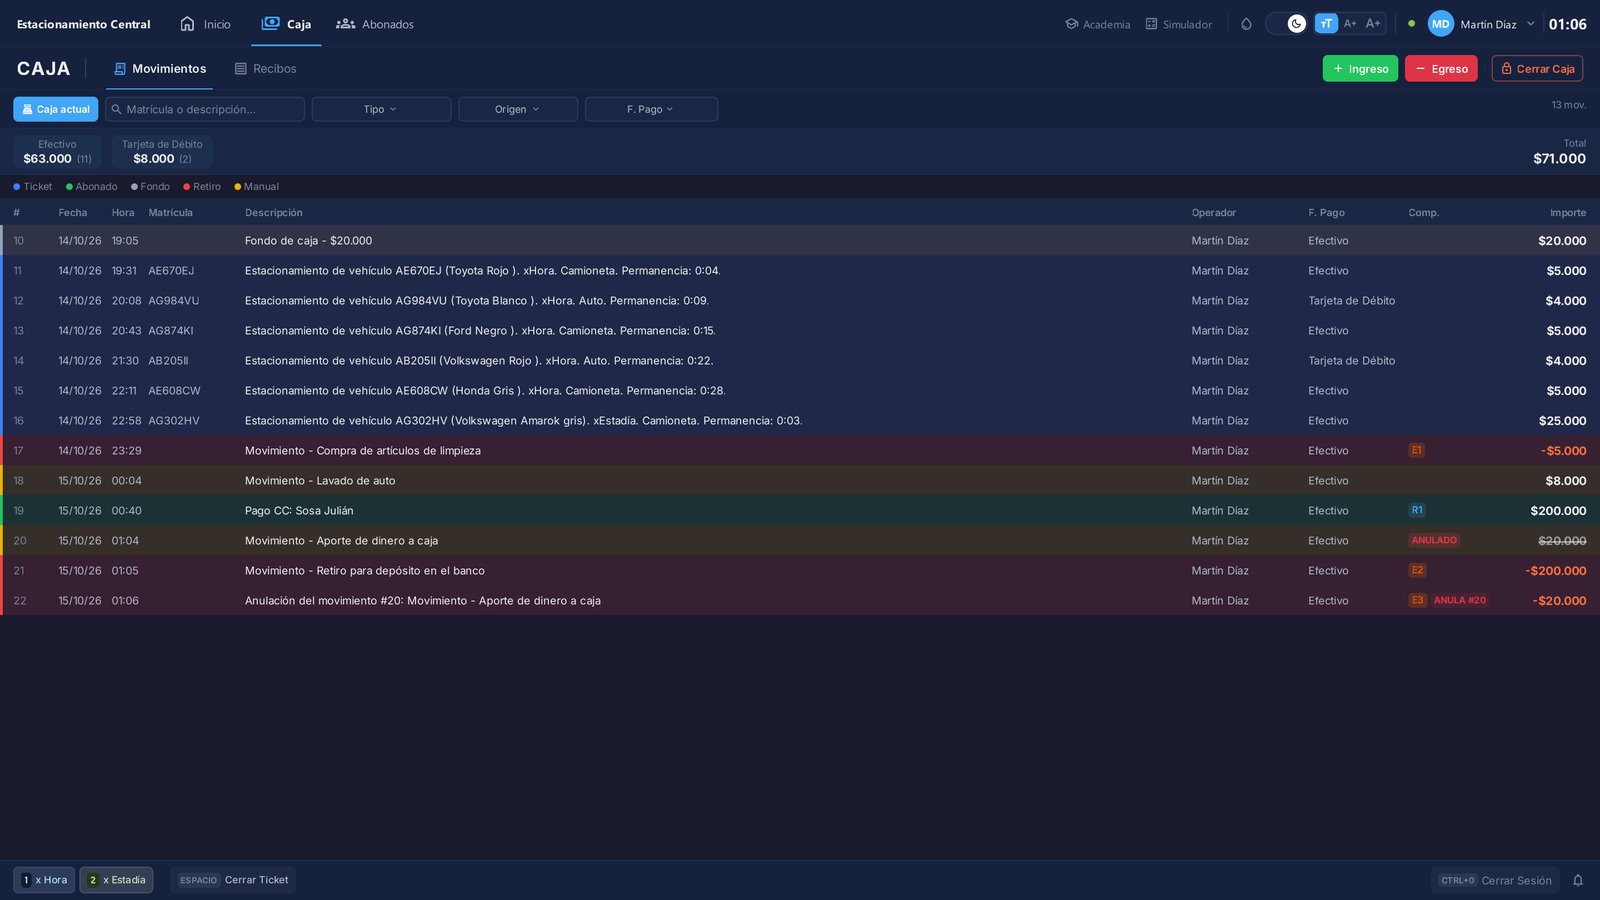This screenshot has width=1600, height=900.
Task: Click the Matrícula o descripción search field
Action: click(x=205, y=109)
